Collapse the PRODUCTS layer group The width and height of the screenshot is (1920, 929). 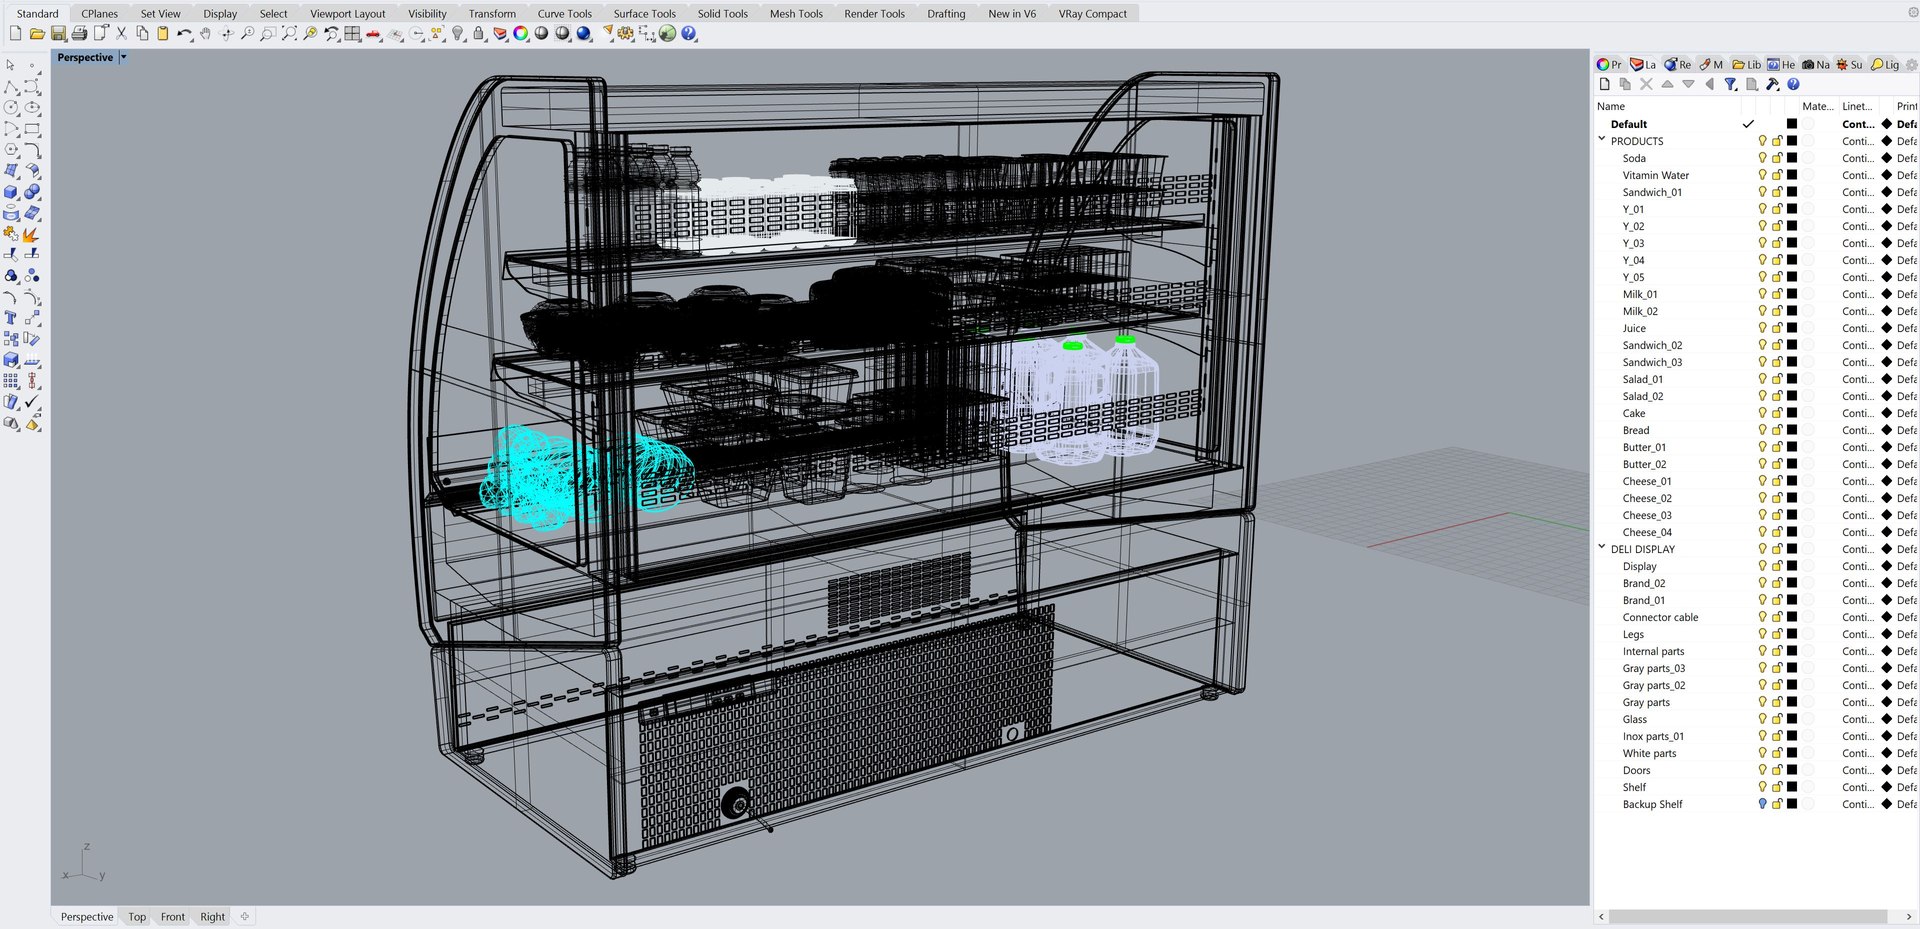pyautogui.click(x=1602, y=140)
